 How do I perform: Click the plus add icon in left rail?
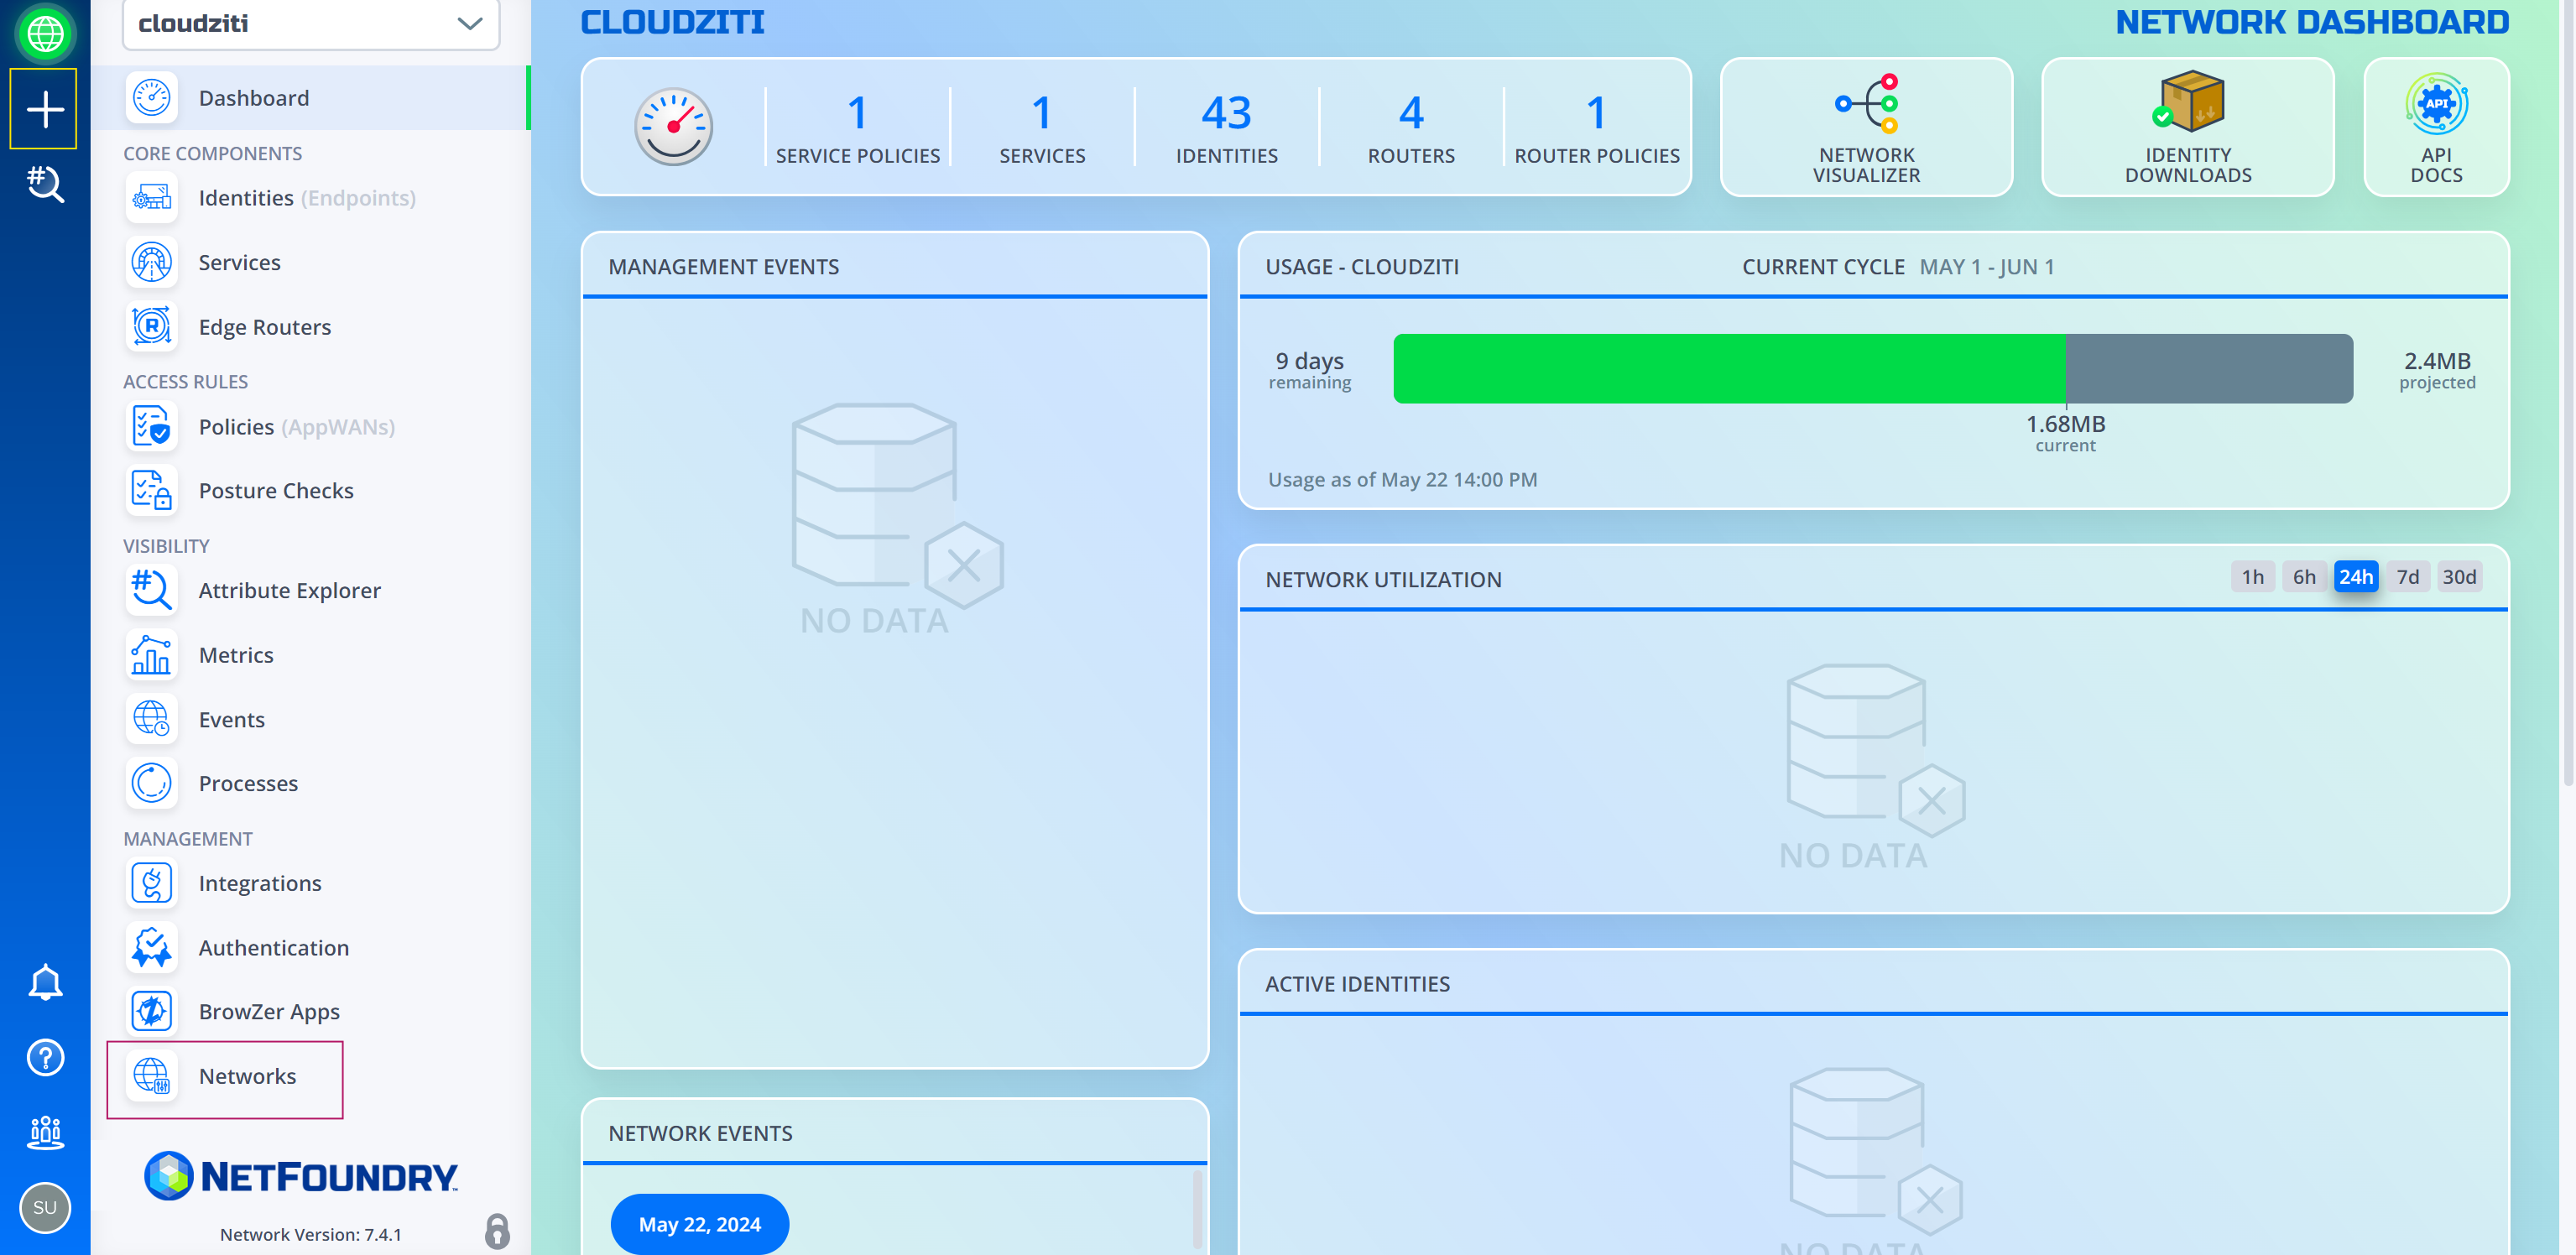[44, 109]
